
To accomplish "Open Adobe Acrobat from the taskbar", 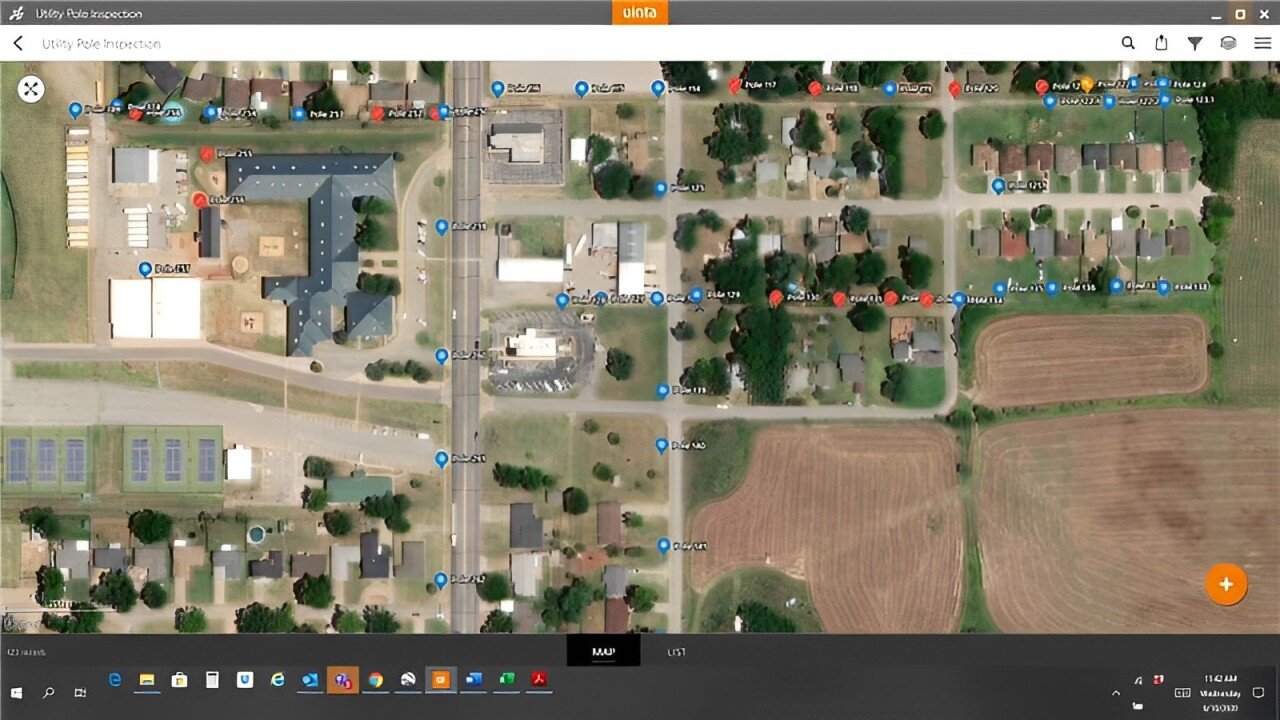I will point(540,680).
